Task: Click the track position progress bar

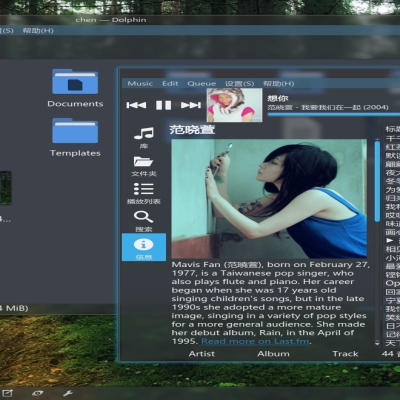Action: [334, 114]
